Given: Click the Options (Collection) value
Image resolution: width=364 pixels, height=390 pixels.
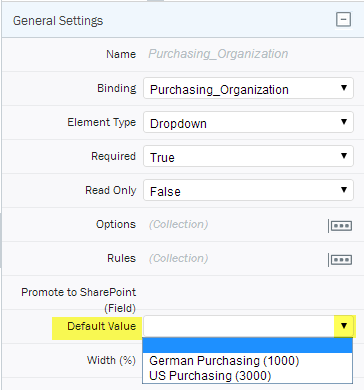Looking at the screenshot, I should [x=179, y=224].
